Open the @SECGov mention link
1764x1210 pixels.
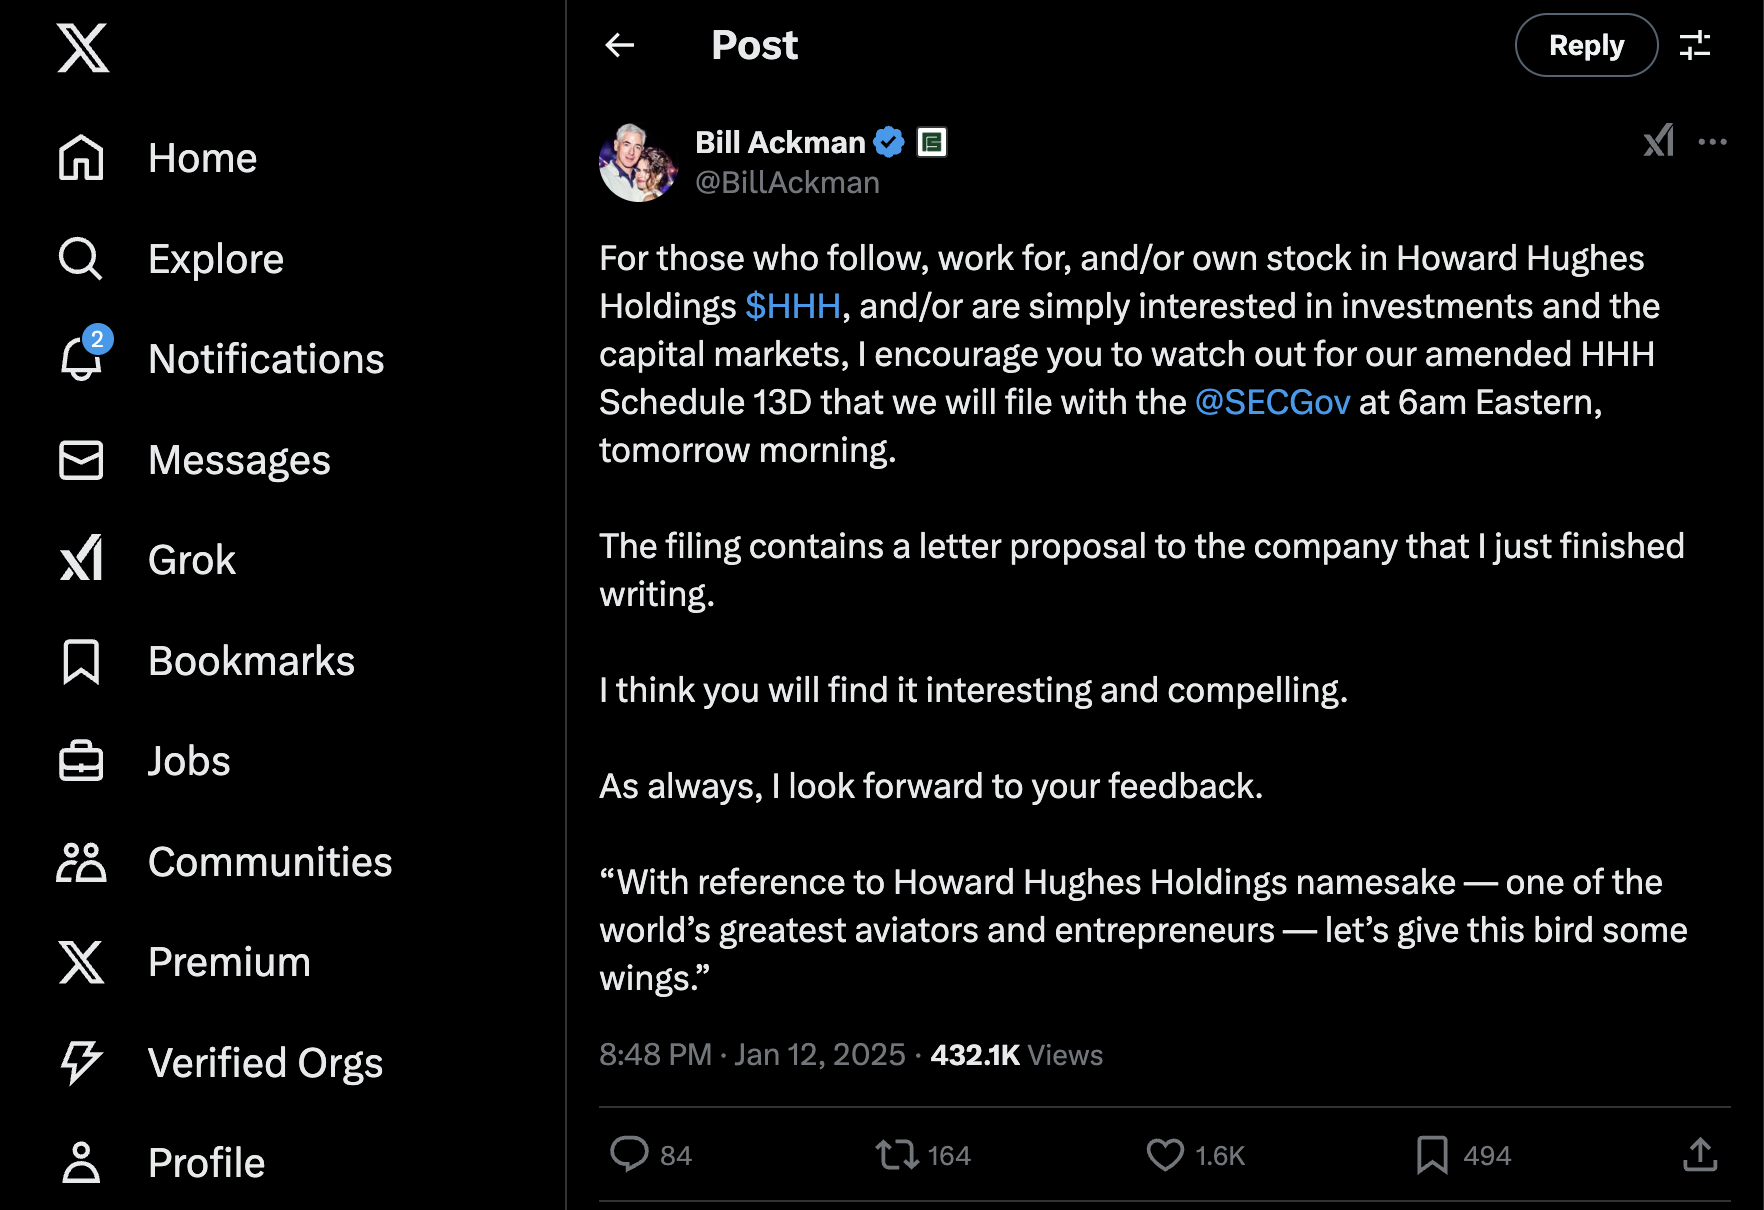click(x=1272, y=402)
